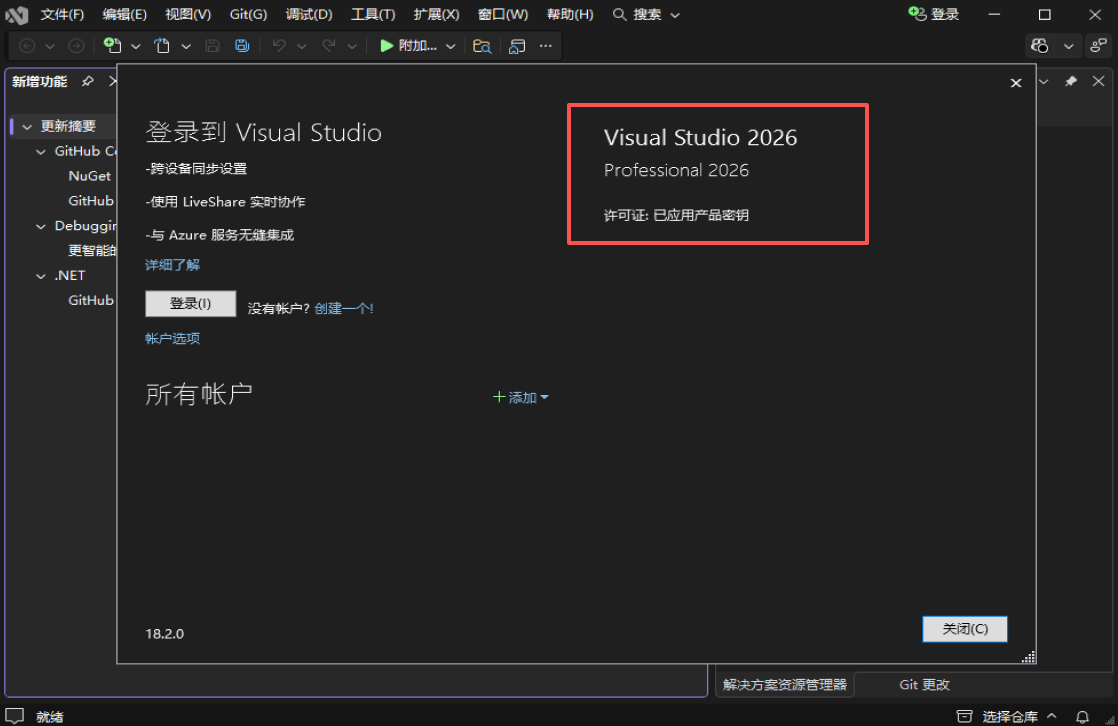Switch to the Git 更改 tab

pos(924,685)
